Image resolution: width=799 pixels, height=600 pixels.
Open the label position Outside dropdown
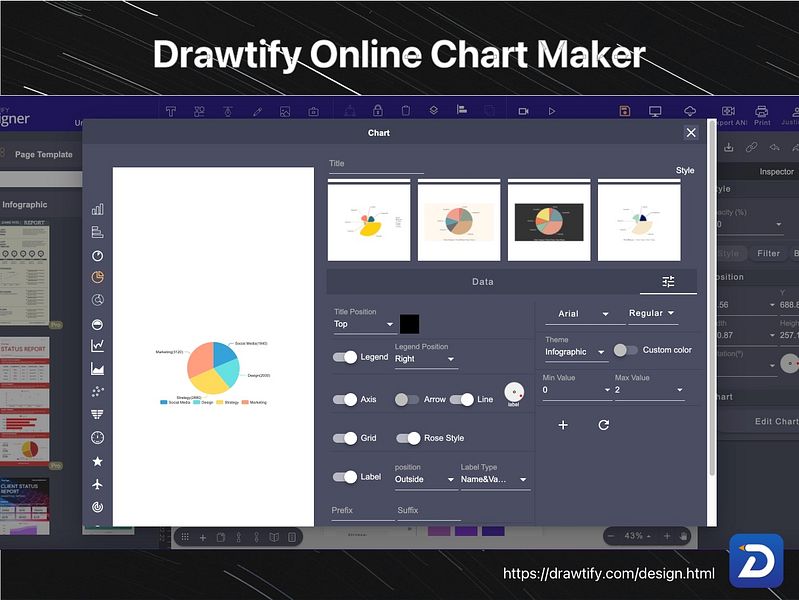[x=425, y=480]
